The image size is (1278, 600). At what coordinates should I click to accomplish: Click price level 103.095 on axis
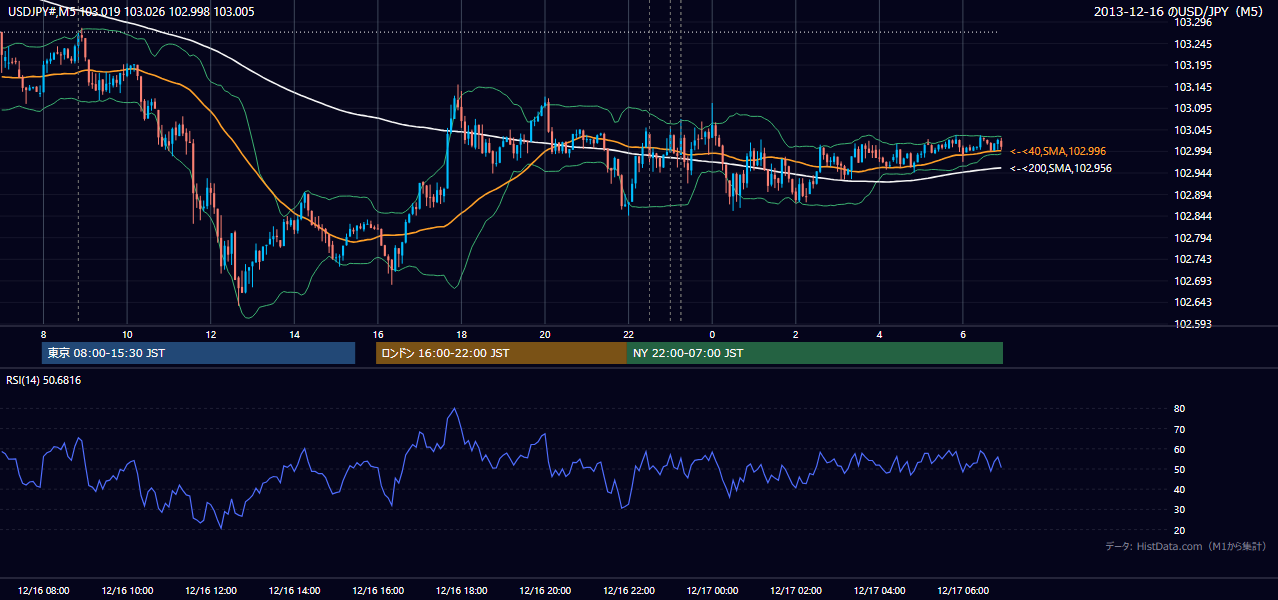pos(1192,108)
